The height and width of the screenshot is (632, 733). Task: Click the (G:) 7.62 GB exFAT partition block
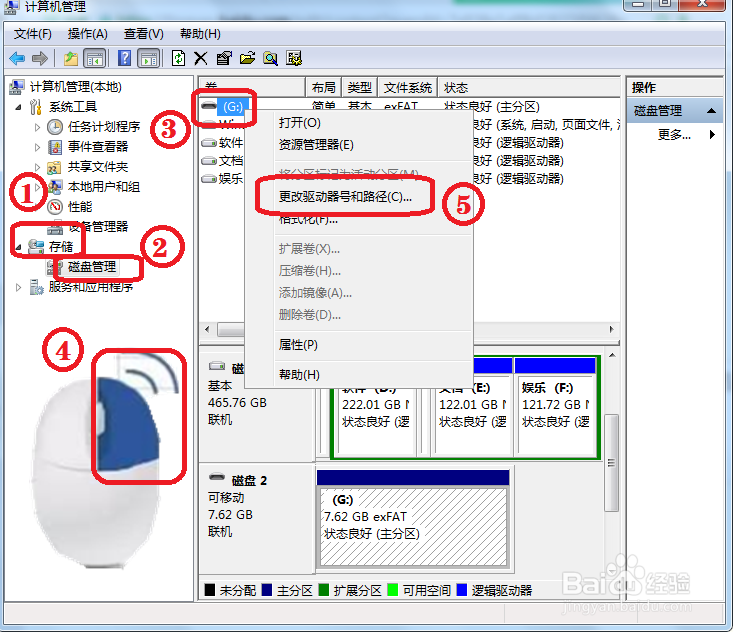[413, 517]
